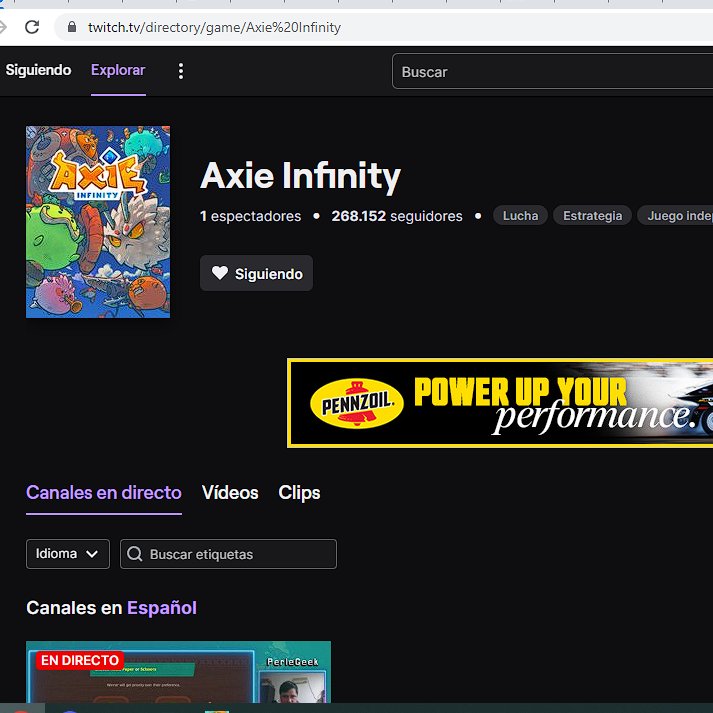Open the Pennzoil Power Up advertisement banner

point(500,403)
